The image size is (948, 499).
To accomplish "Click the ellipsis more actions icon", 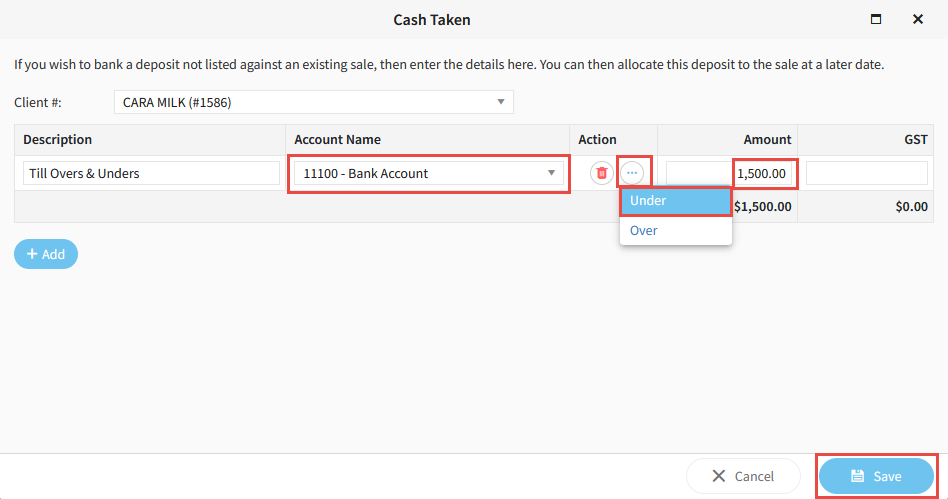I will pos(632,173).
